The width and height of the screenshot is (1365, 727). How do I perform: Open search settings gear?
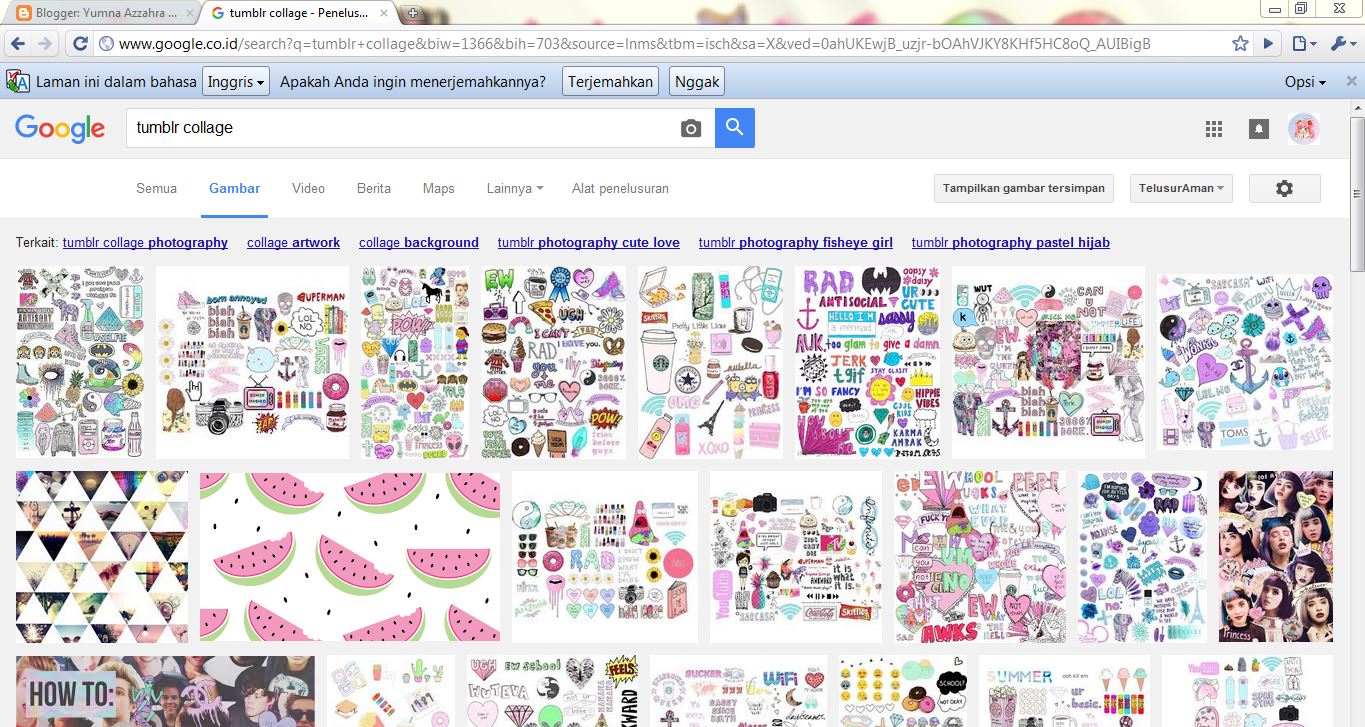pyautogui.click(x=1285, y=188)
